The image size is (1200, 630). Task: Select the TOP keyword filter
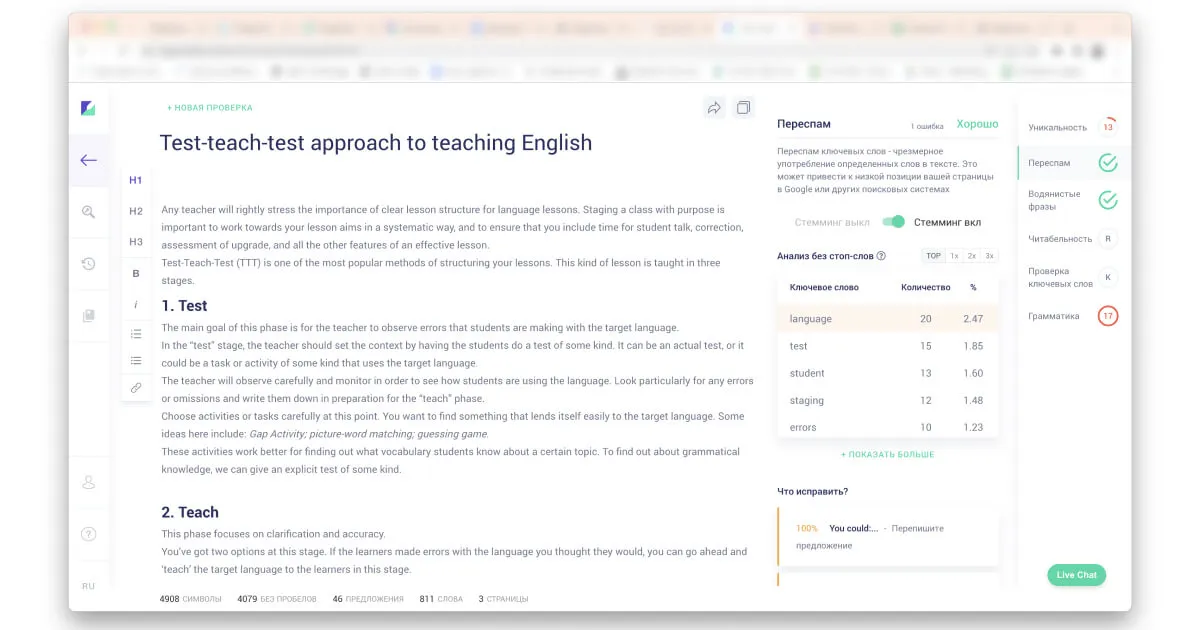[933, 256]
